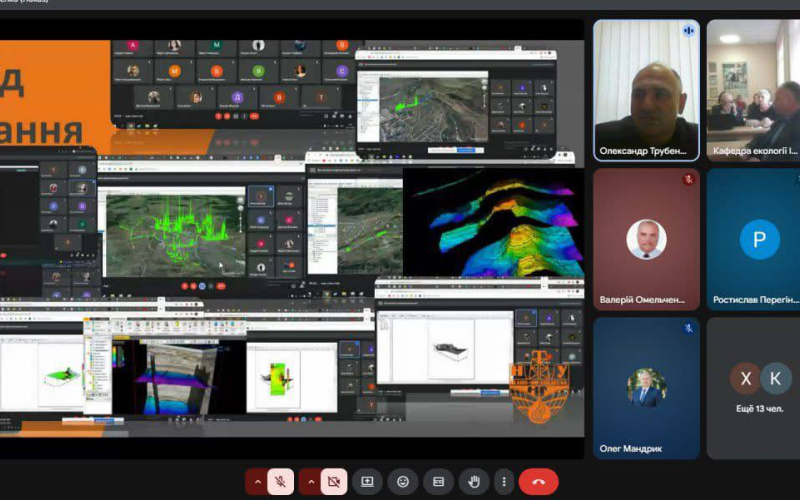Open audio settings arrow beside microphone

click(257, 482)
